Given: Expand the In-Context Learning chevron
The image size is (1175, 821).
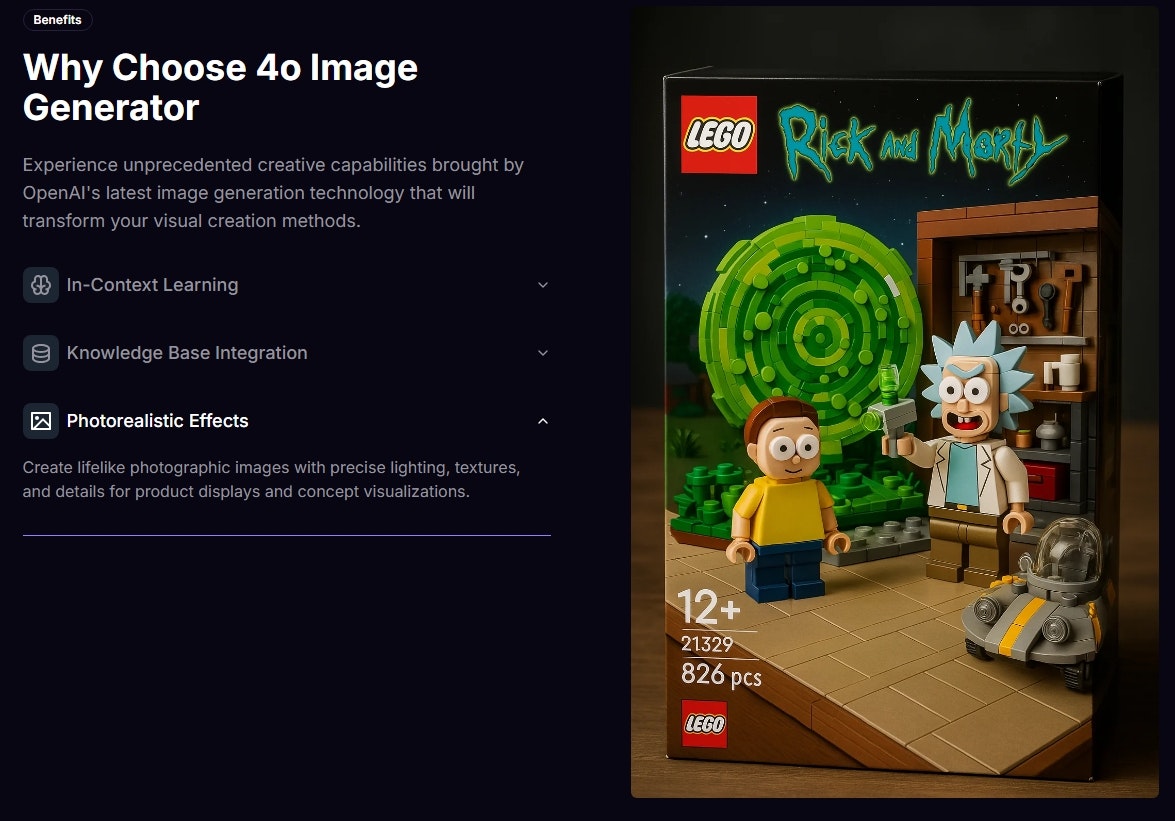Looking at the screenshot, I should pos(543,285).
